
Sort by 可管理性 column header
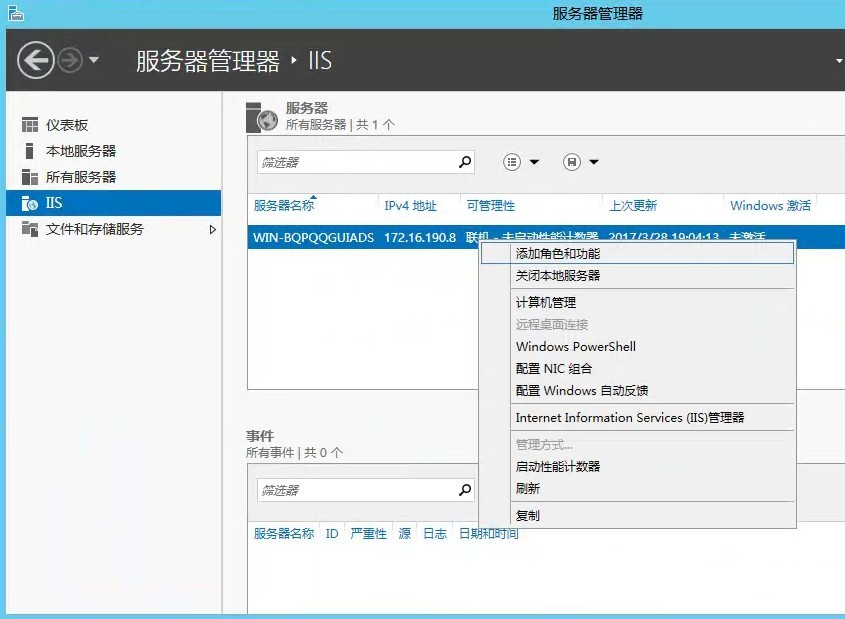coord(490,206)
